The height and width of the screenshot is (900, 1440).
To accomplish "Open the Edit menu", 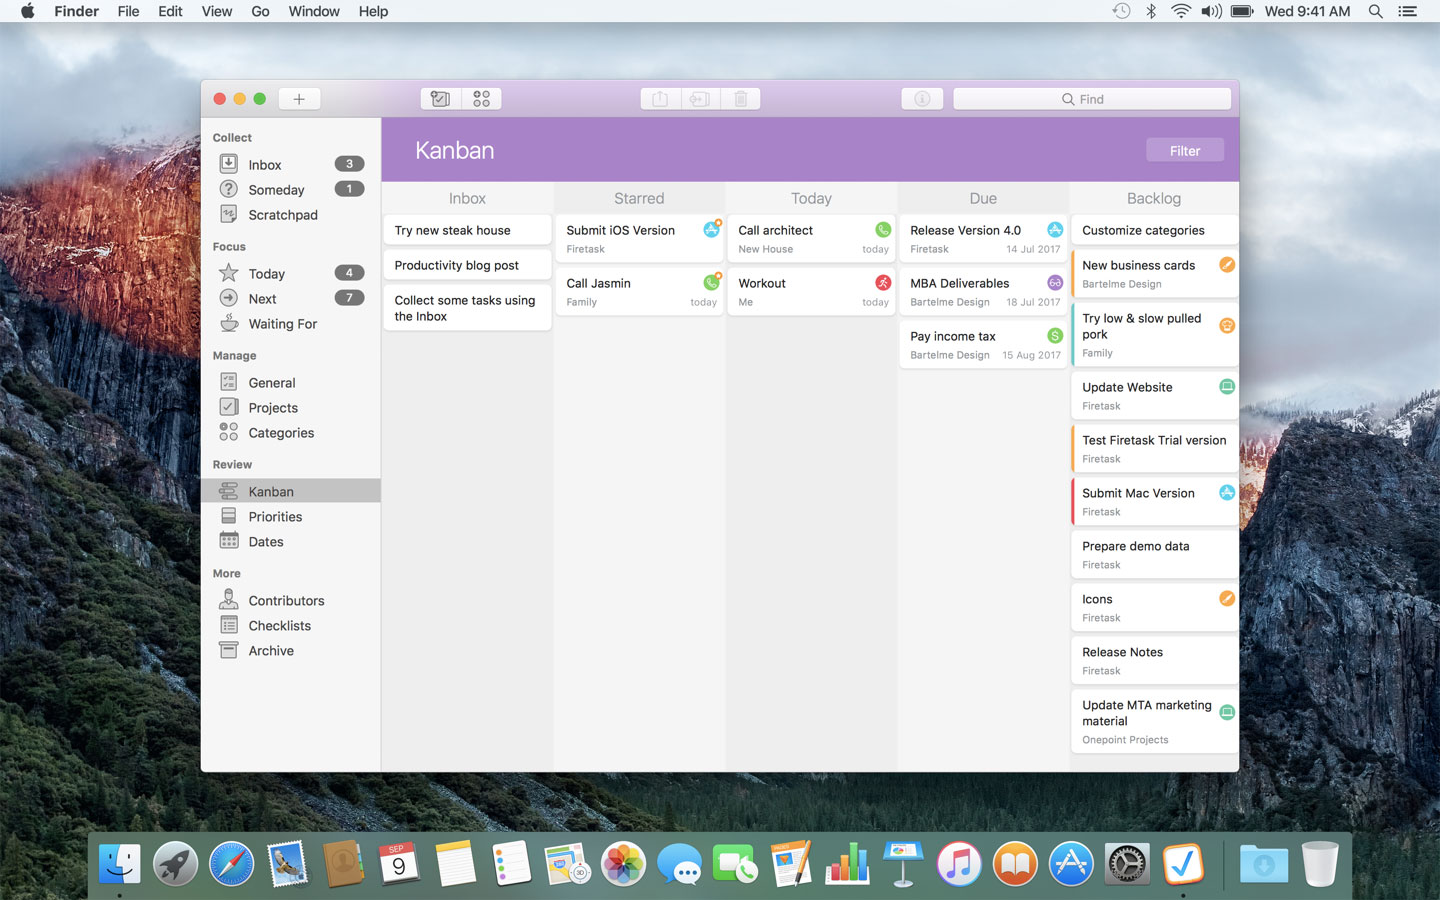I will tap(170, 11).
